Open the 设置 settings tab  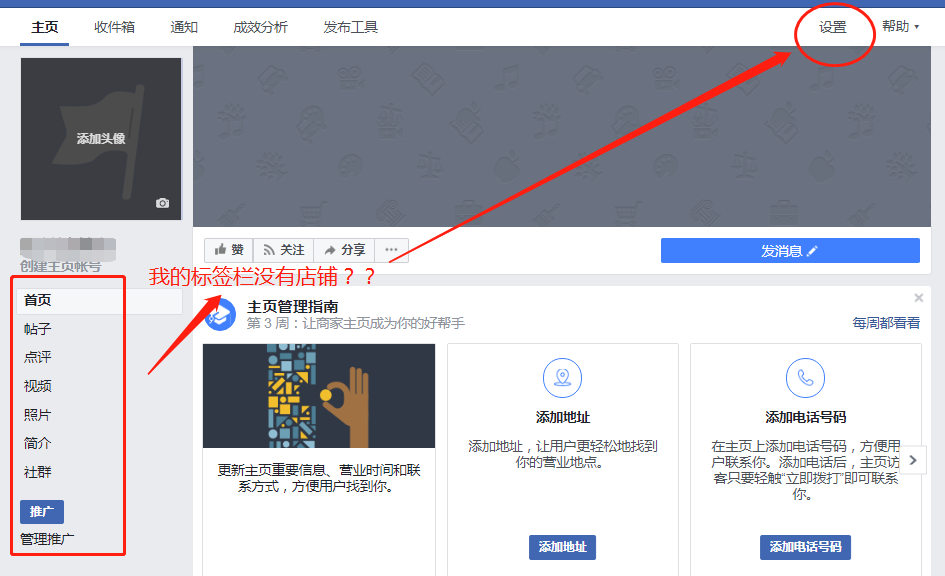tap(833, 27)
